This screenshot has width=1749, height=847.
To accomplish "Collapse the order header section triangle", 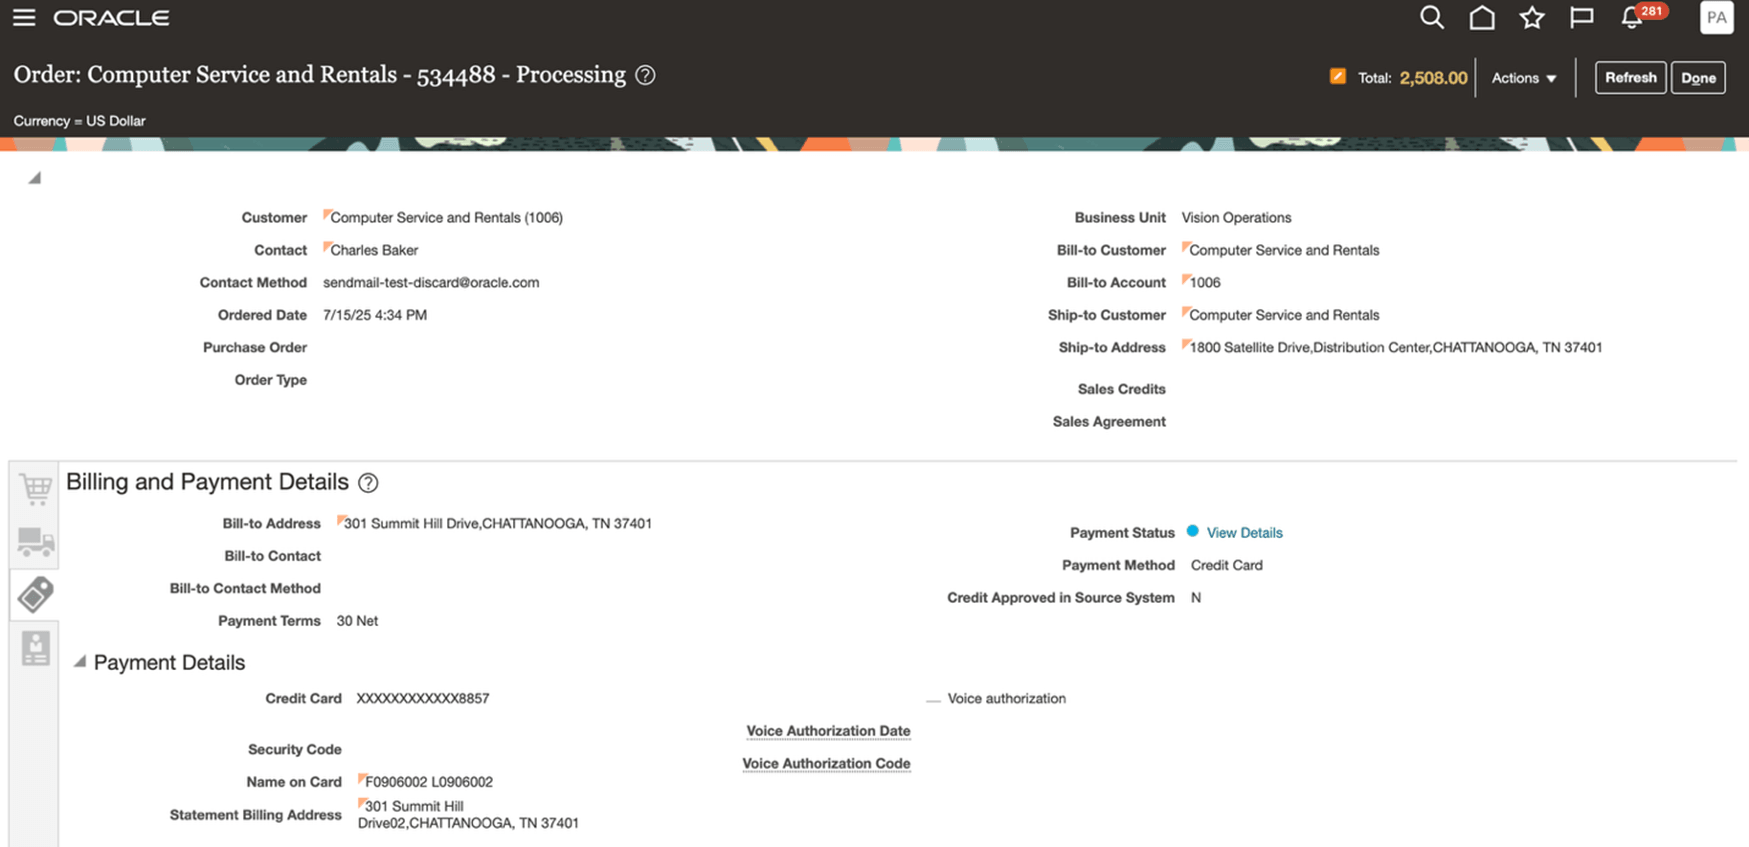I will pos(34,178).
